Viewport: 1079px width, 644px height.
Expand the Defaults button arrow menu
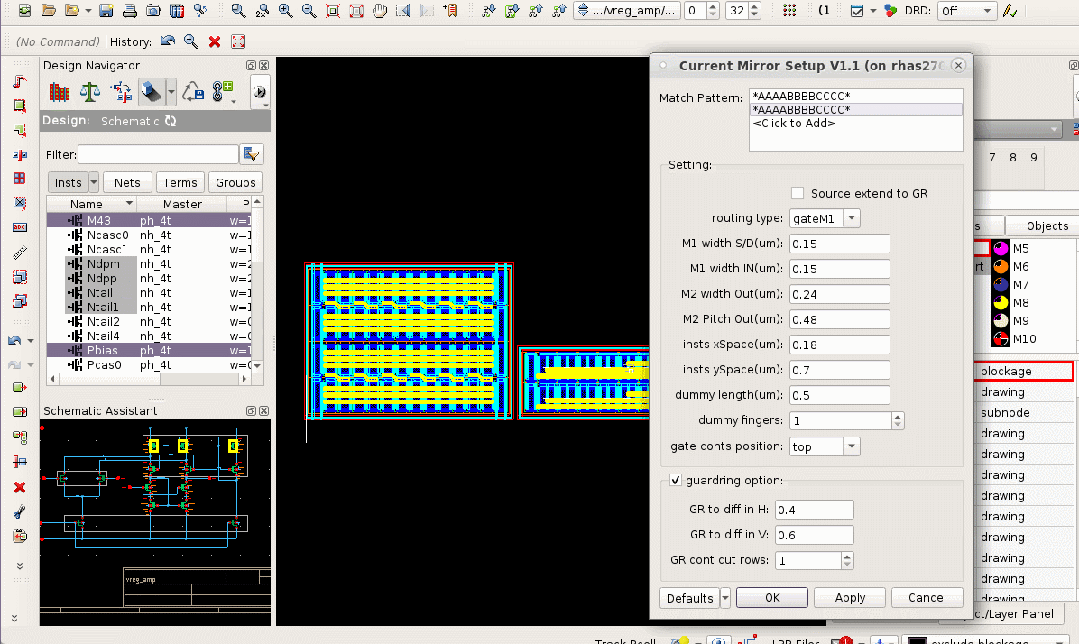coord(725,598)
